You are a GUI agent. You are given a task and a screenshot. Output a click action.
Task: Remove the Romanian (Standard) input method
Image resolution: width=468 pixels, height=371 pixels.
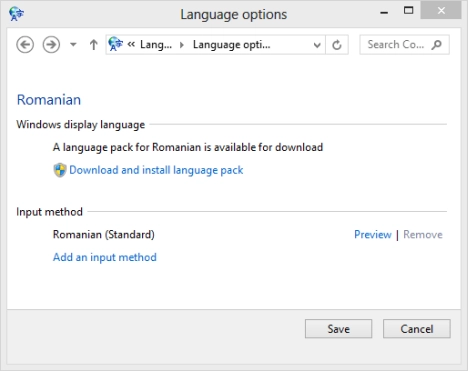(423, 234)
